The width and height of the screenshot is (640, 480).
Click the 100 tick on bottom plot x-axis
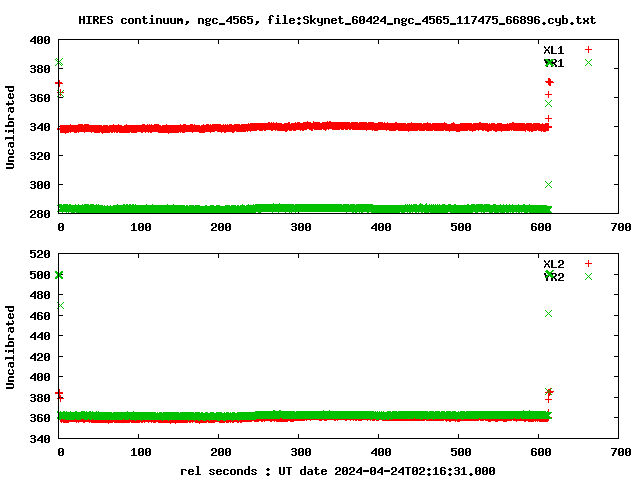click(141, 452)
